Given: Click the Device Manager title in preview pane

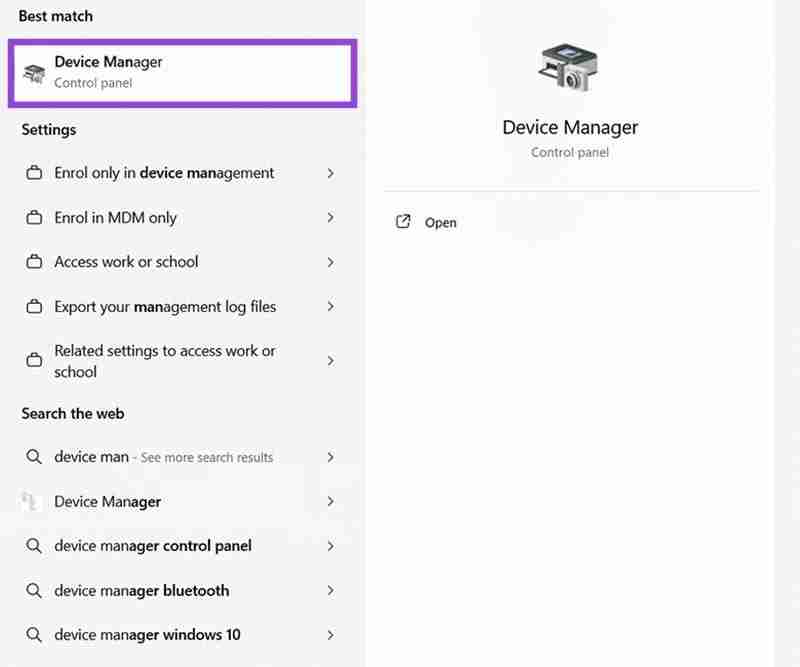Looking at the screenshot, I should coord(570,128).
